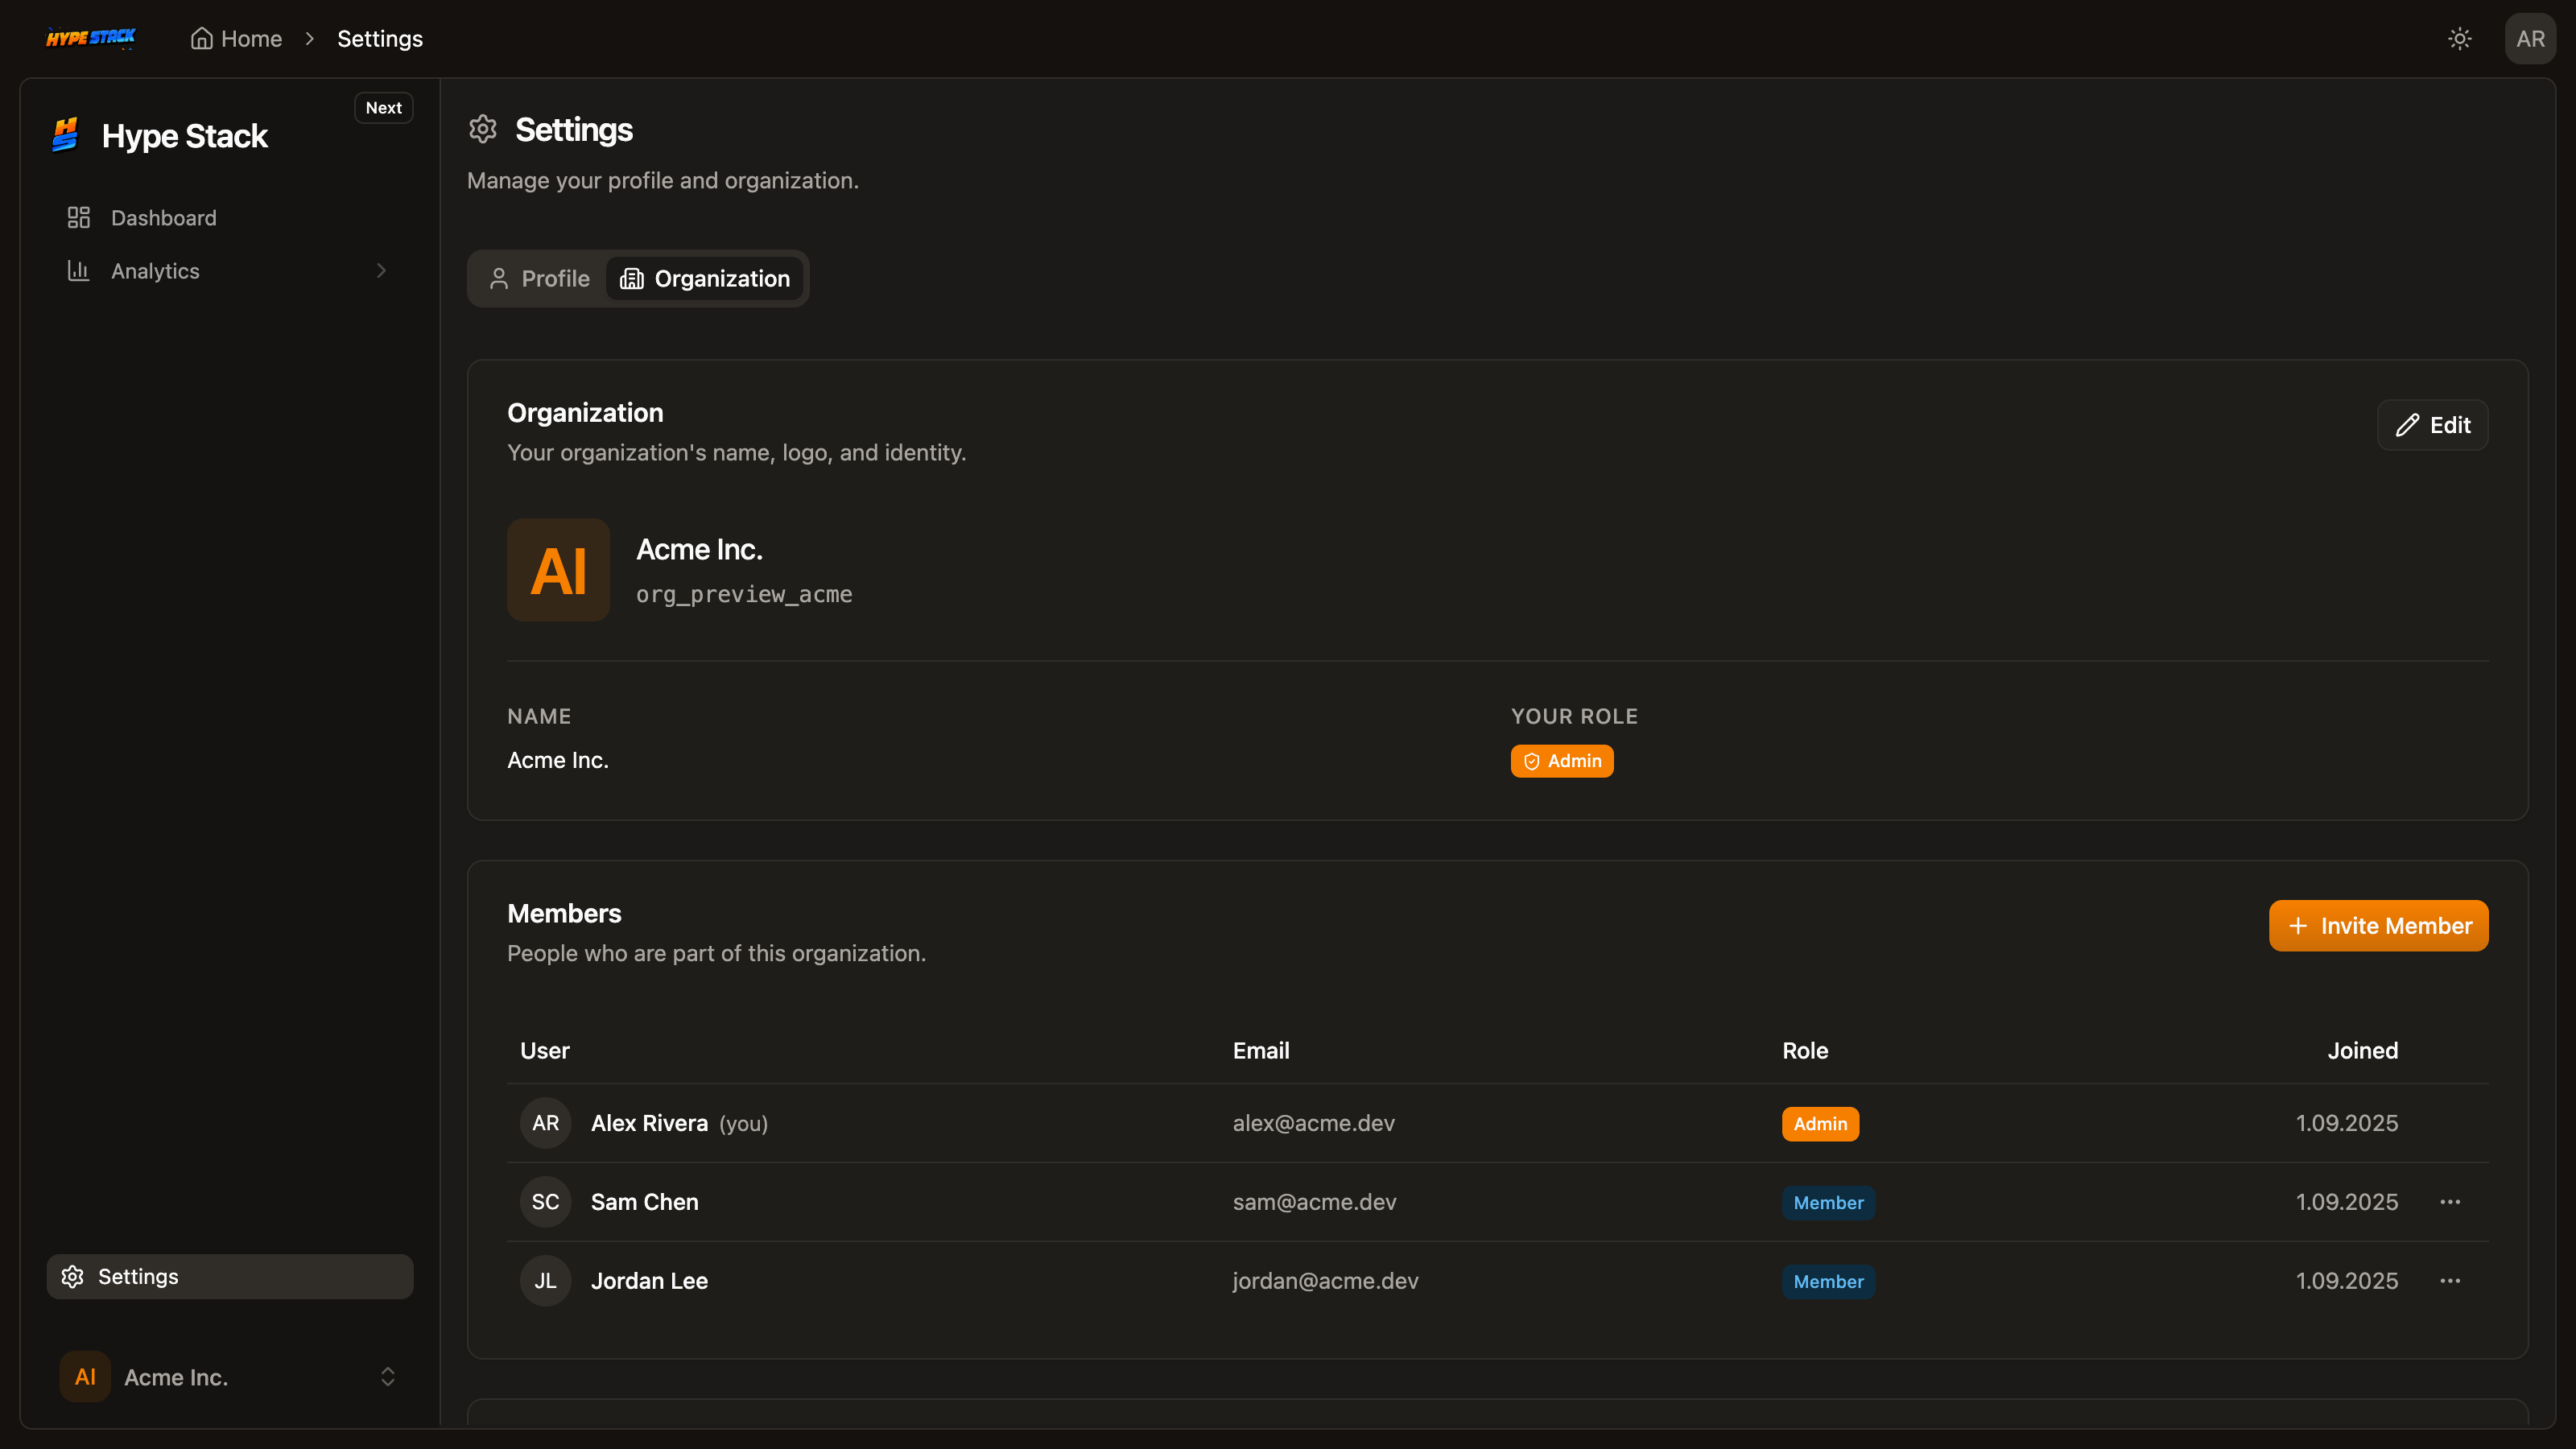The height and width of the screenshot is (1449, 2576).
Task: Click the JL avatar for Jordan Lee
Action: (x=546, y=1281)
